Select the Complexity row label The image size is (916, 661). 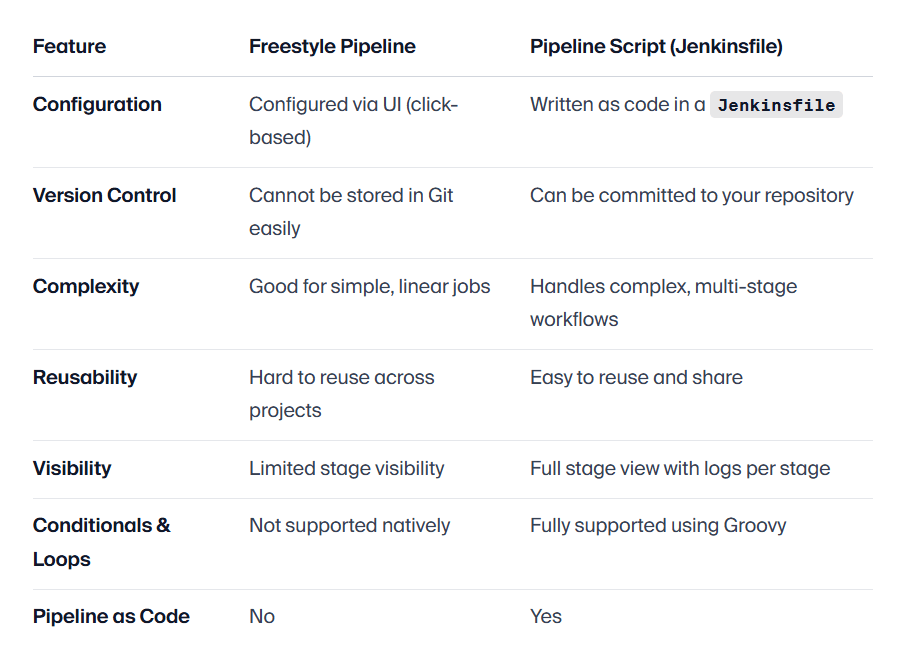(x=86, y=286)
